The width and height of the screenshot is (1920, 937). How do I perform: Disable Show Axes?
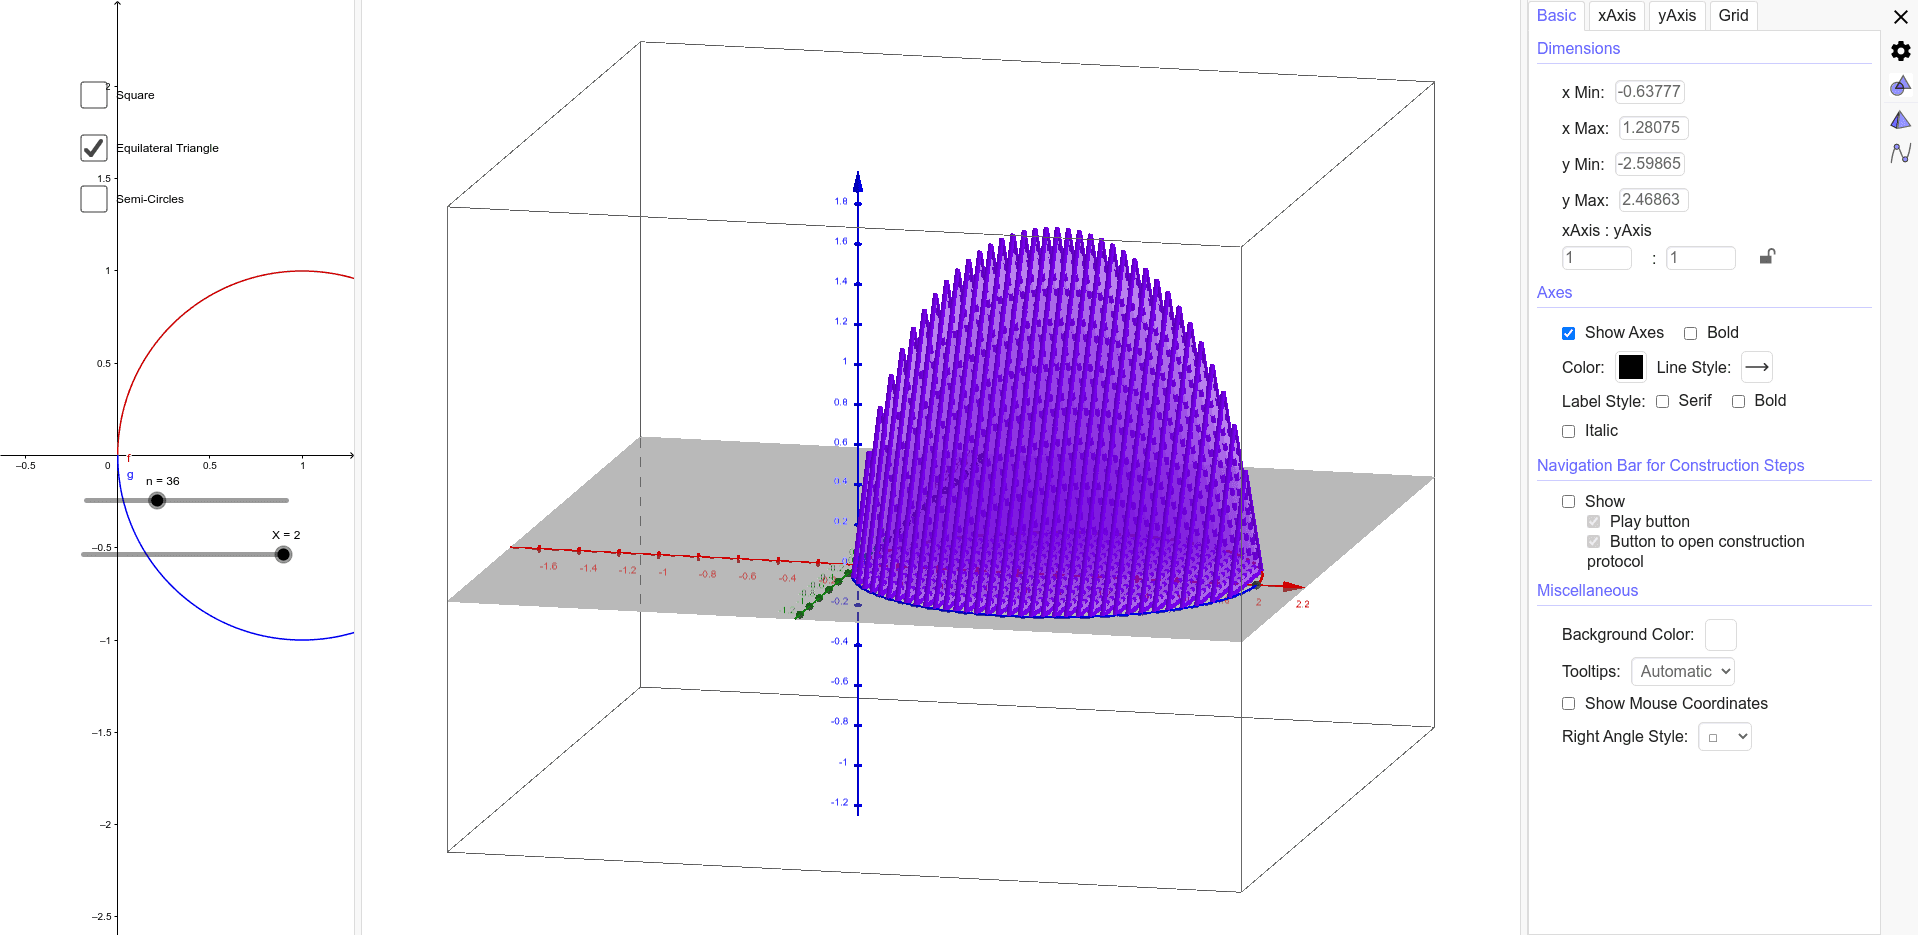[x=1569, y=332]
